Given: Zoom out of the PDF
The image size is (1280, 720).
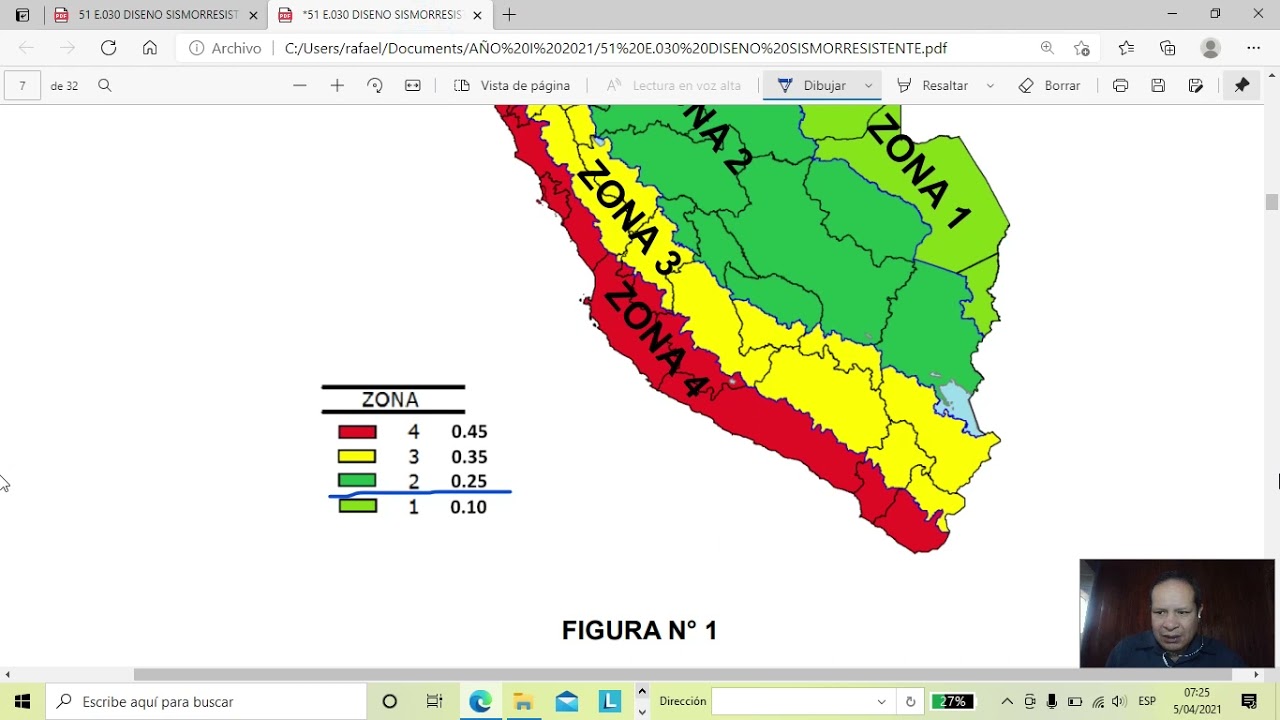Looking at the screenshot, I should (299, 86).
